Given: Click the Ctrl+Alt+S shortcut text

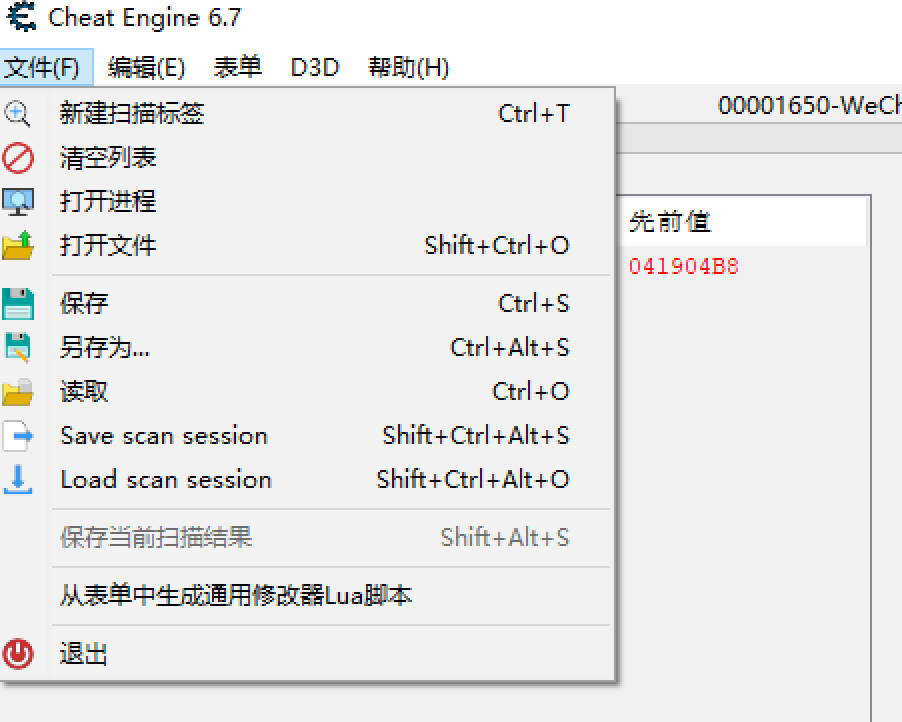Looking at the screenshot, I should [510, 347].
